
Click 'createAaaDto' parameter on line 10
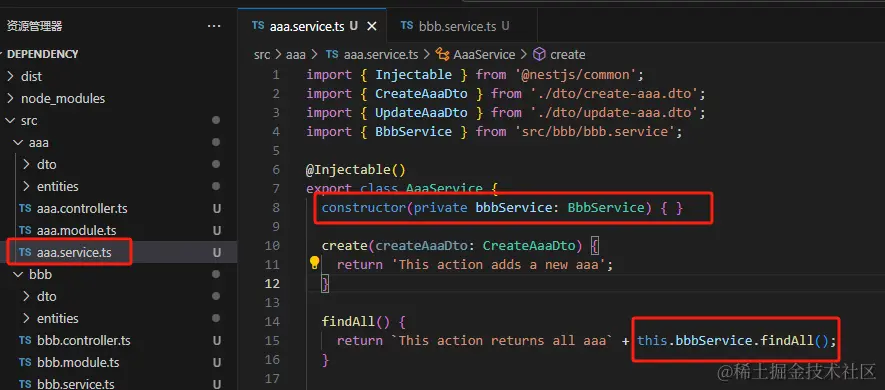[x=422, y=246]
